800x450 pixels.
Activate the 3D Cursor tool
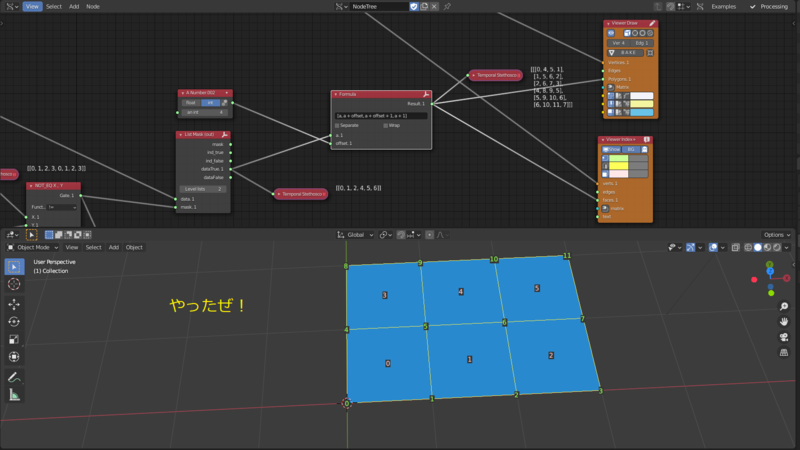[14, 284]
